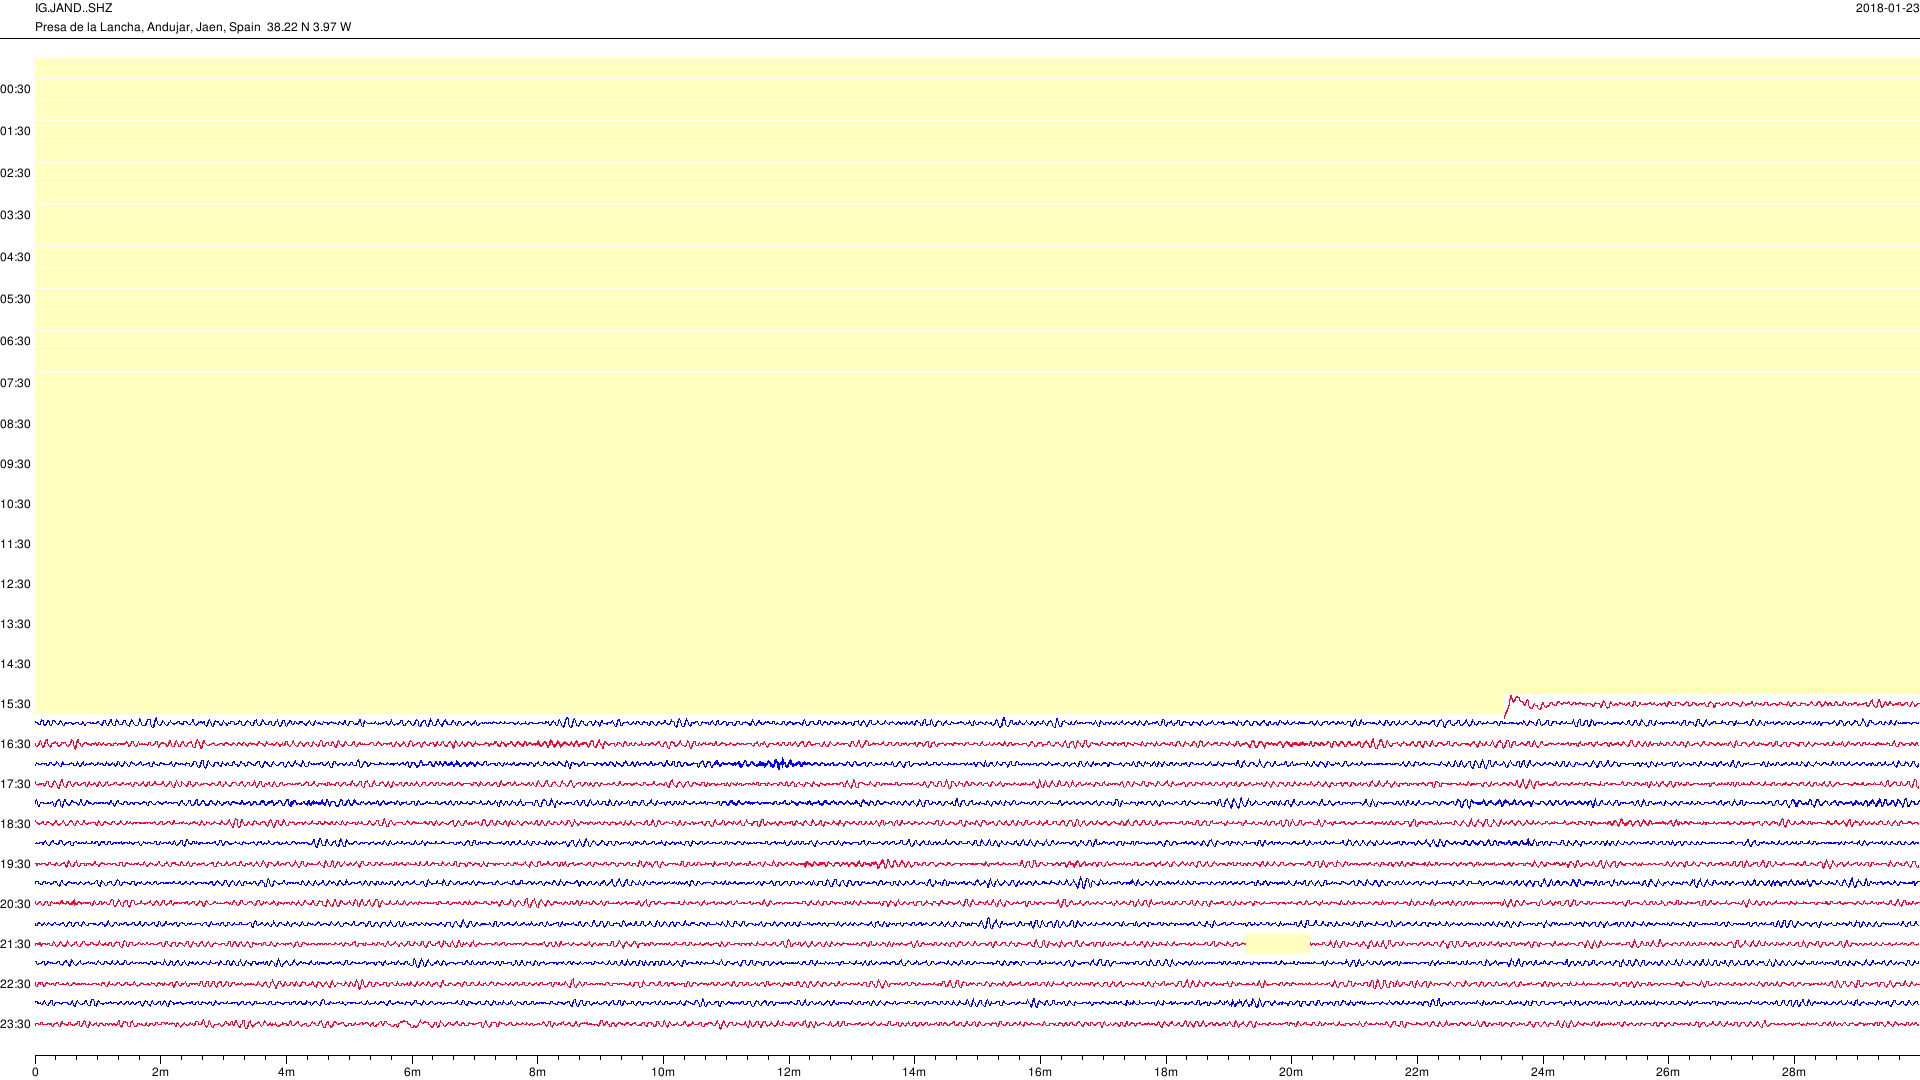Click the 16:30 row time label
The height and width of the screenshot is (1080, 1920).
(x=15, y=744)
